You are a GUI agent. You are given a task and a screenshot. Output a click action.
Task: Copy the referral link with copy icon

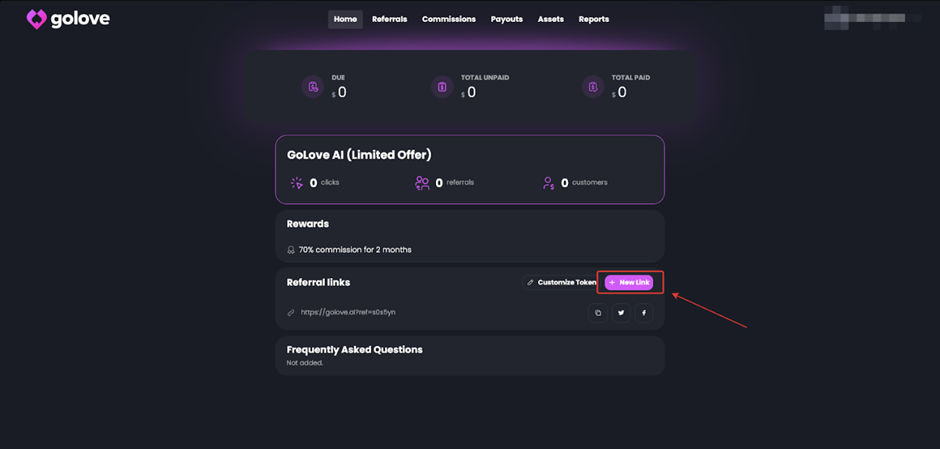pyautogui.click(x=598, y=313)
